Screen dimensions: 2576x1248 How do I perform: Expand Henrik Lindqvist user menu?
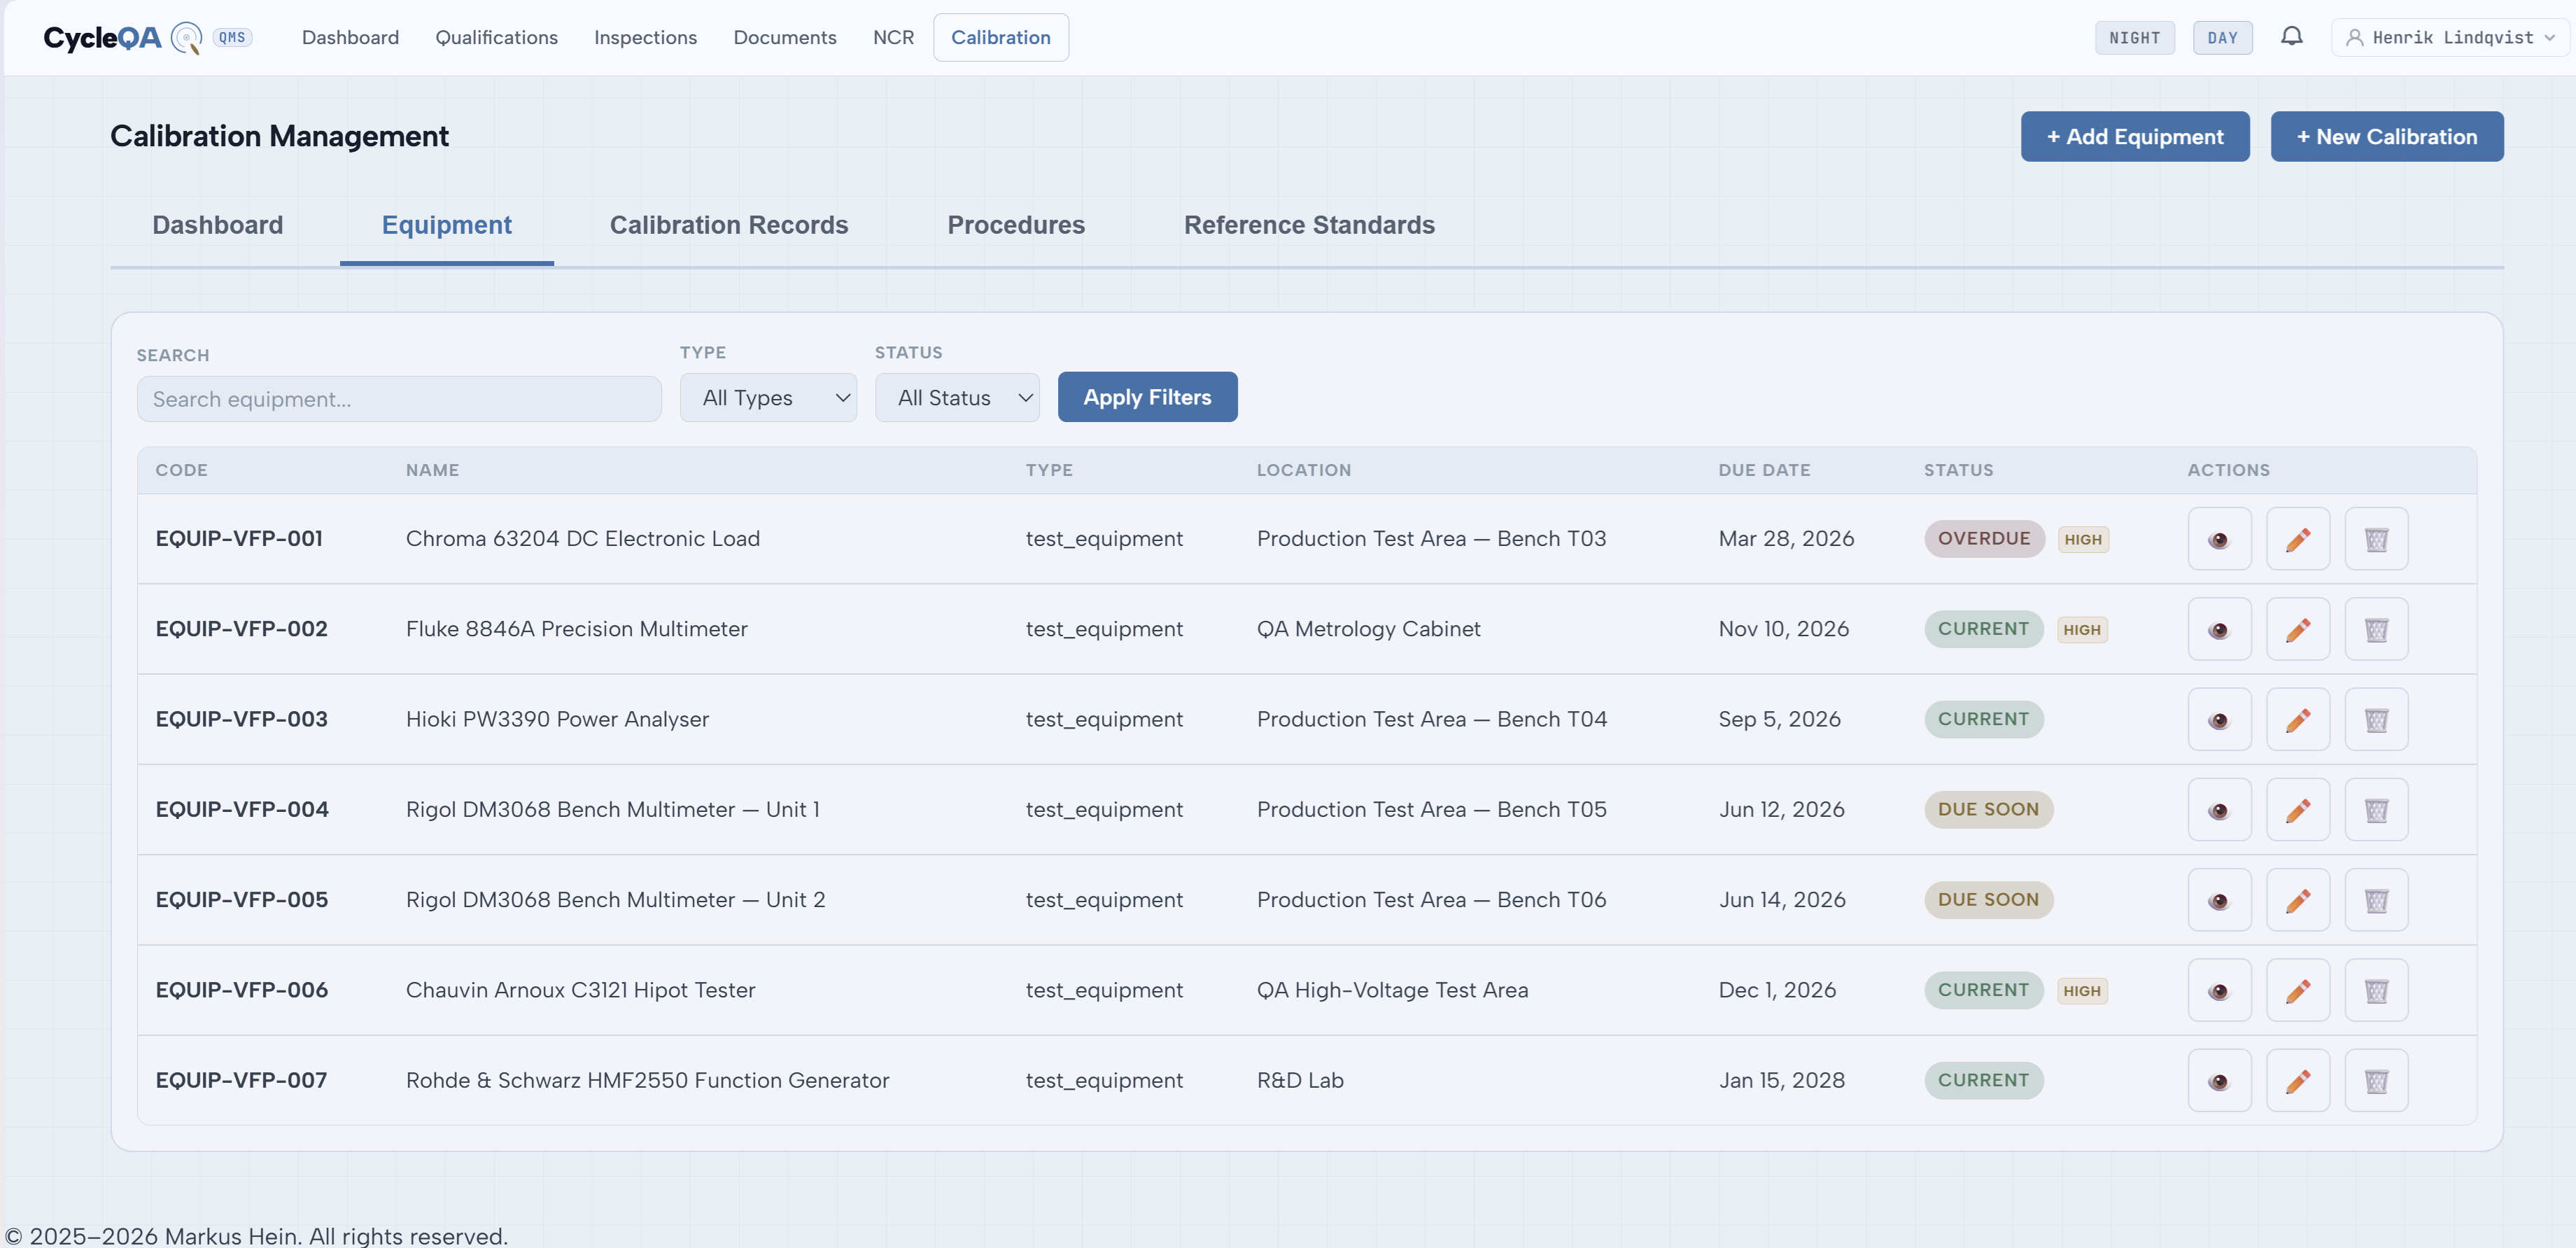coord(2450,38)
